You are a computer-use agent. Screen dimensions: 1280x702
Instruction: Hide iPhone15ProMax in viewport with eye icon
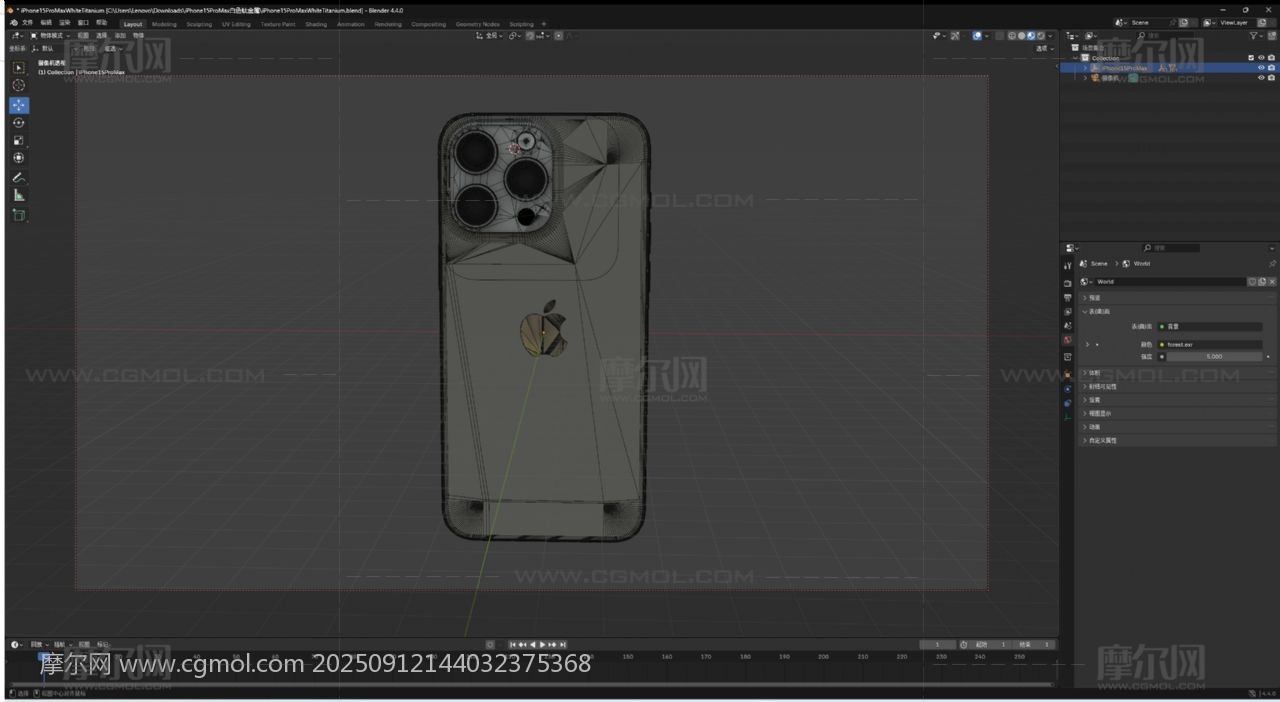point(1261,68)
